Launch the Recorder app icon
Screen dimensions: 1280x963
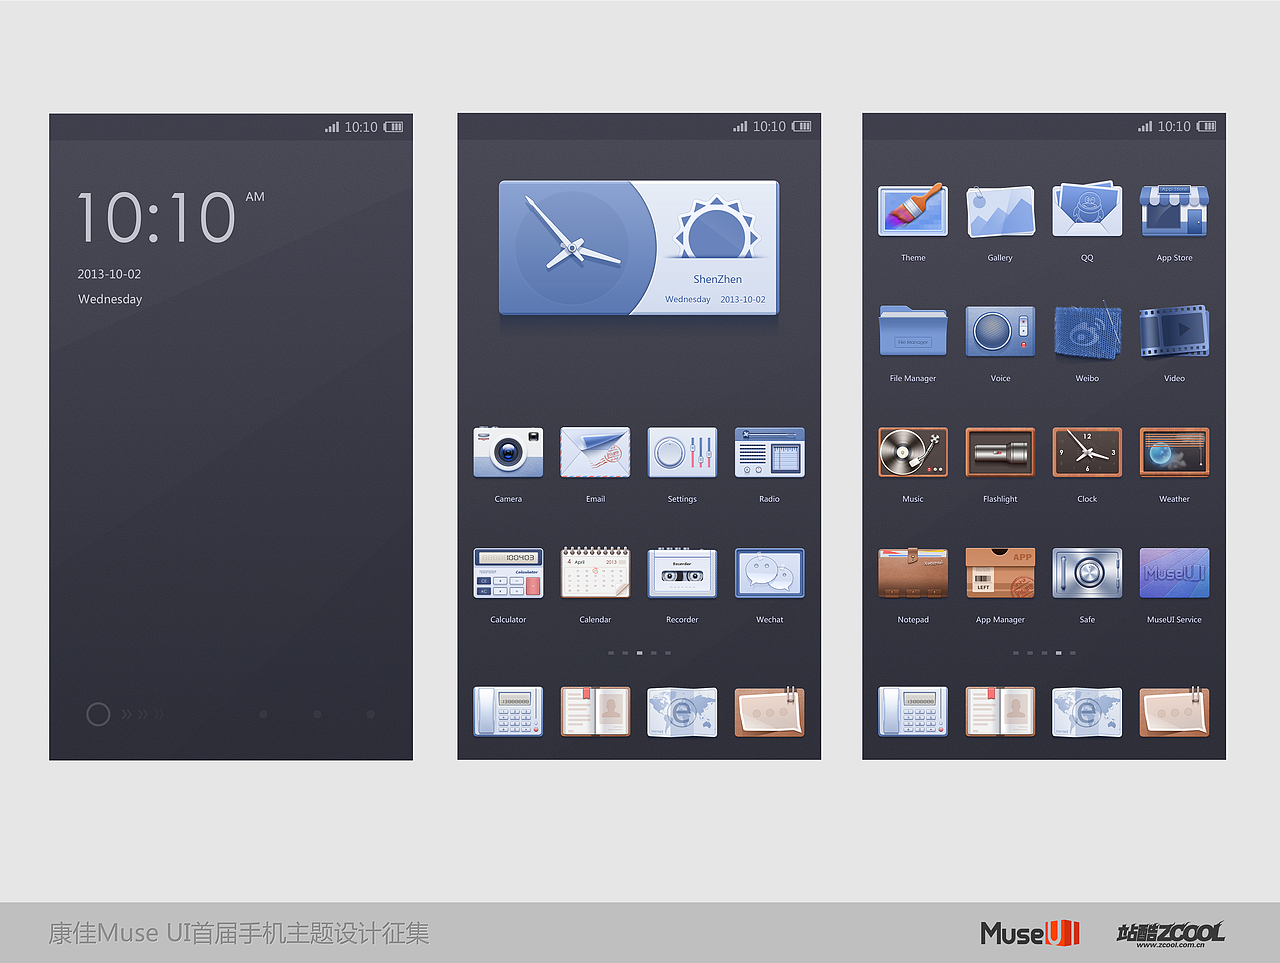click(682, 573)
